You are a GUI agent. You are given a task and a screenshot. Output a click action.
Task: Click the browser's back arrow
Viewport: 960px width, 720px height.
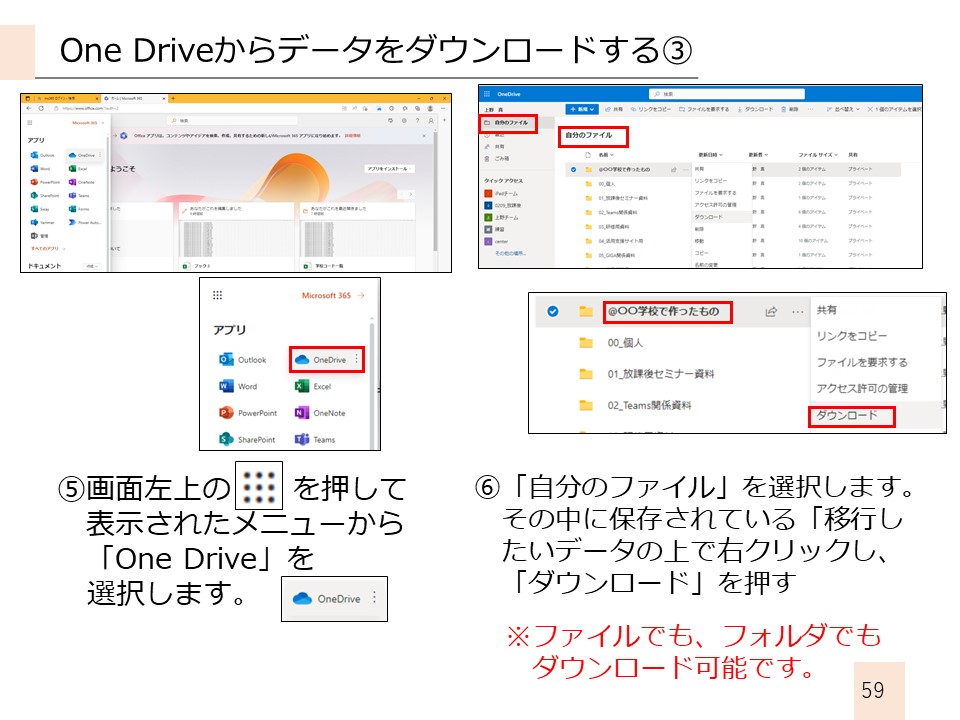point(29,108)
